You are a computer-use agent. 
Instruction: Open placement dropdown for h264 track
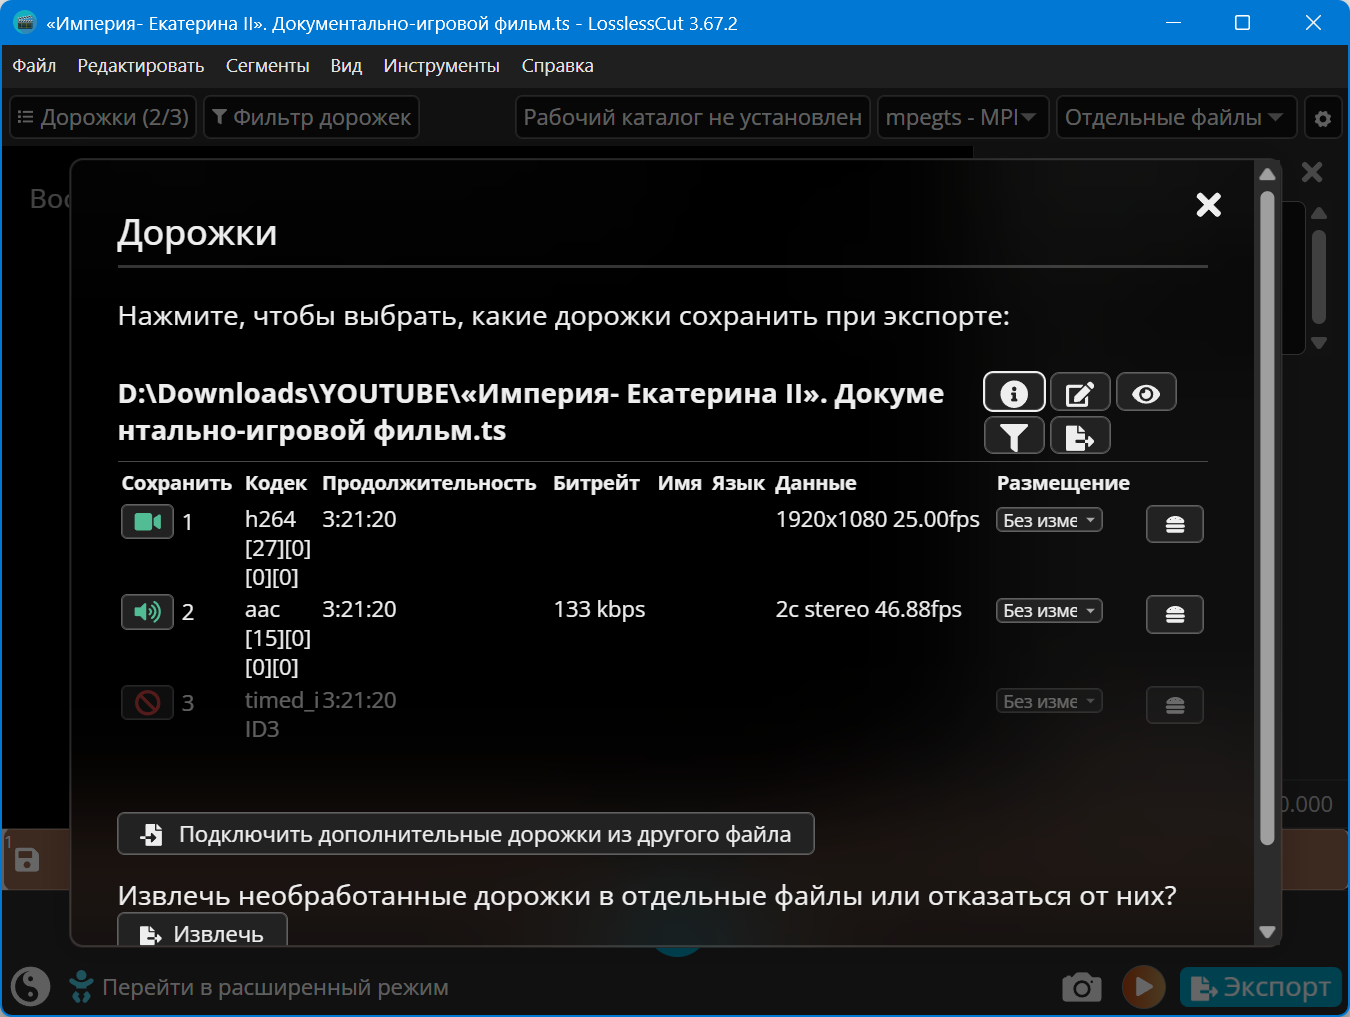[1049, 521]
